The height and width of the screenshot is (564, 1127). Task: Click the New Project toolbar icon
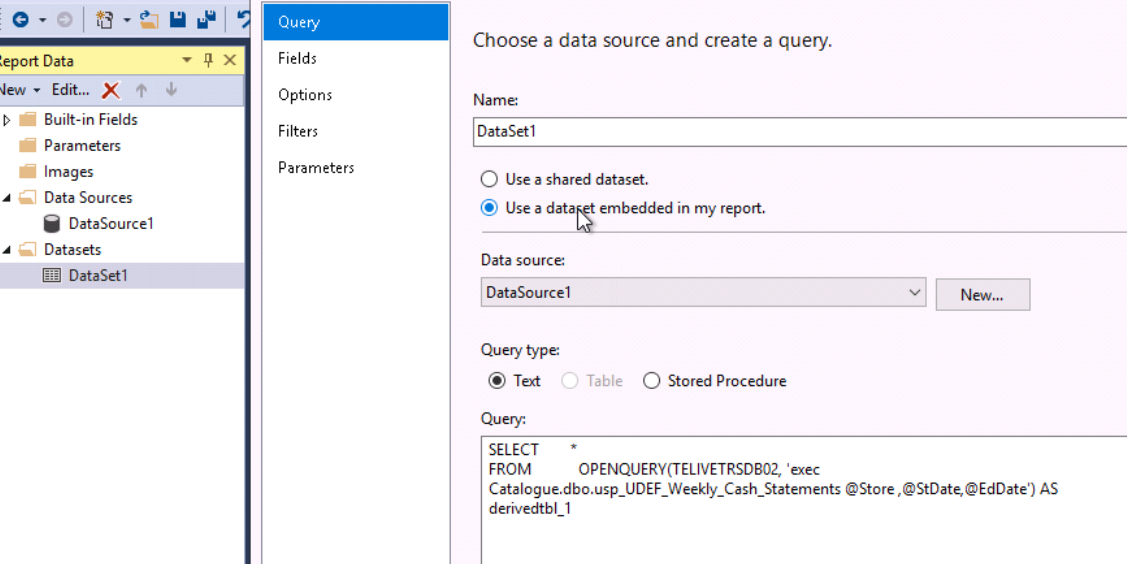click(x=105, y=20)
